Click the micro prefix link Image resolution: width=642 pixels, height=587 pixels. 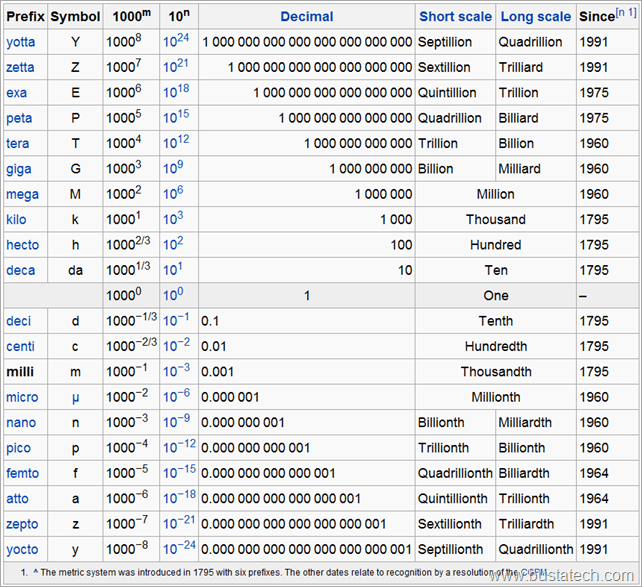point(22,397)
